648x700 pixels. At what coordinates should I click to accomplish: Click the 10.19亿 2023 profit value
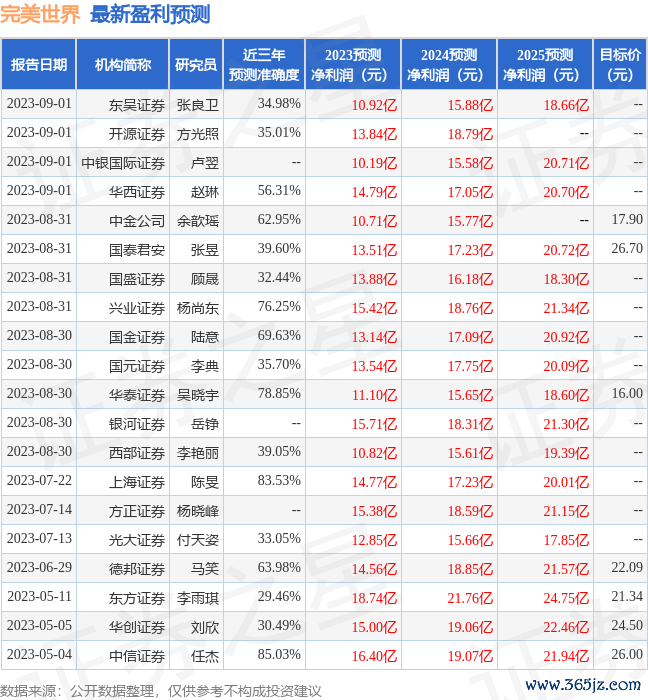coord(374,163)
